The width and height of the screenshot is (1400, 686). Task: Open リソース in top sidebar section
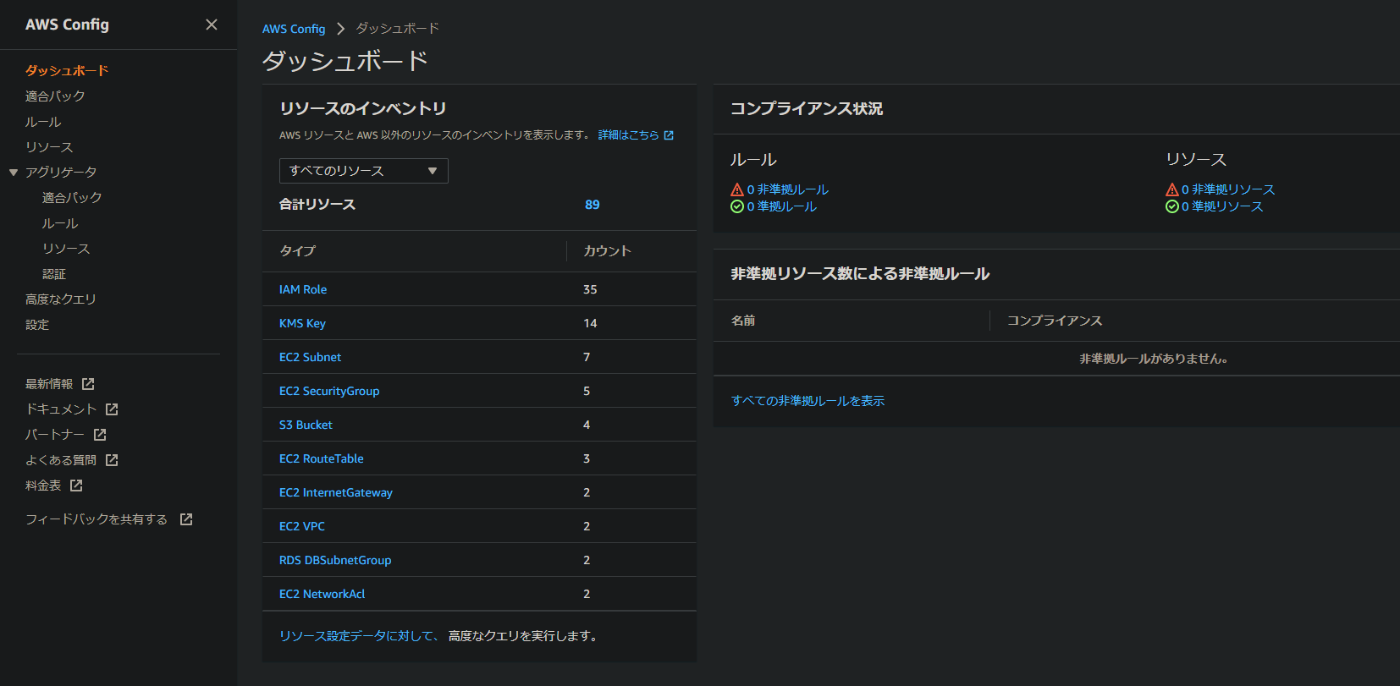click(x=49, y=147)
